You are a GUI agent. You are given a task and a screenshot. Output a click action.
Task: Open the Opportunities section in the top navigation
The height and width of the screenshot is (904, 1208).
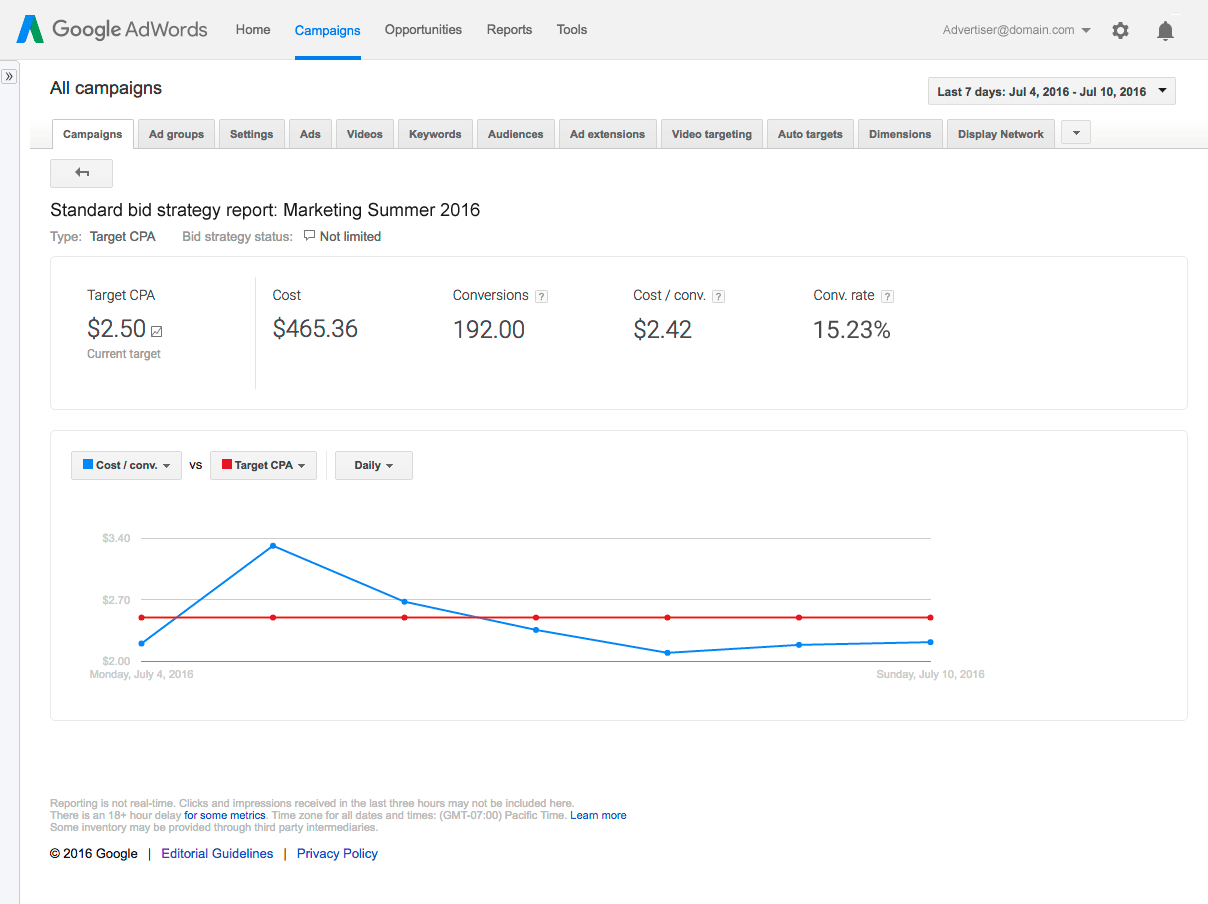[x=422, y=30]
